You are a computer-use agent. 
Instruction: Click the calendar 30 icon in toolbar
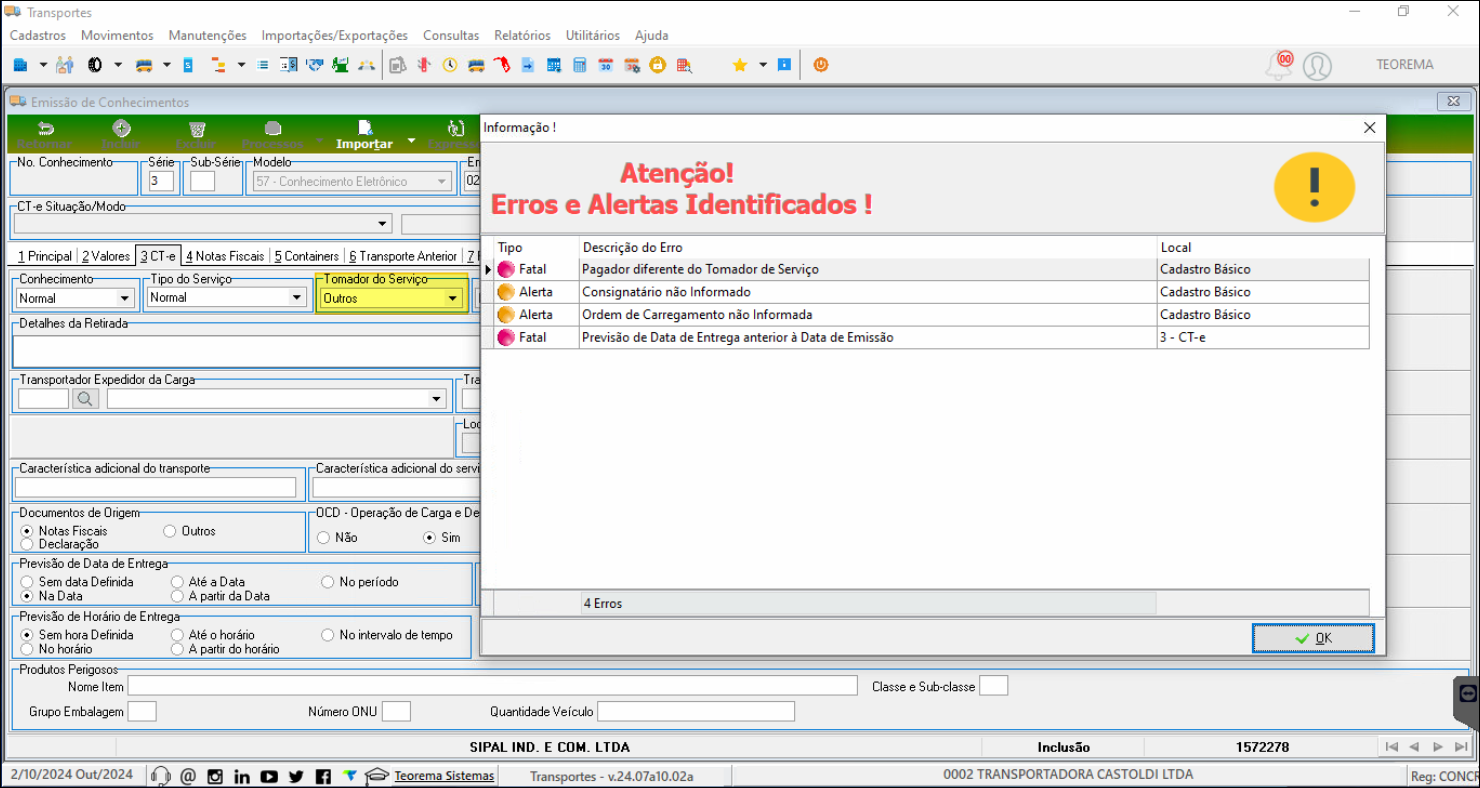(606, 65)
